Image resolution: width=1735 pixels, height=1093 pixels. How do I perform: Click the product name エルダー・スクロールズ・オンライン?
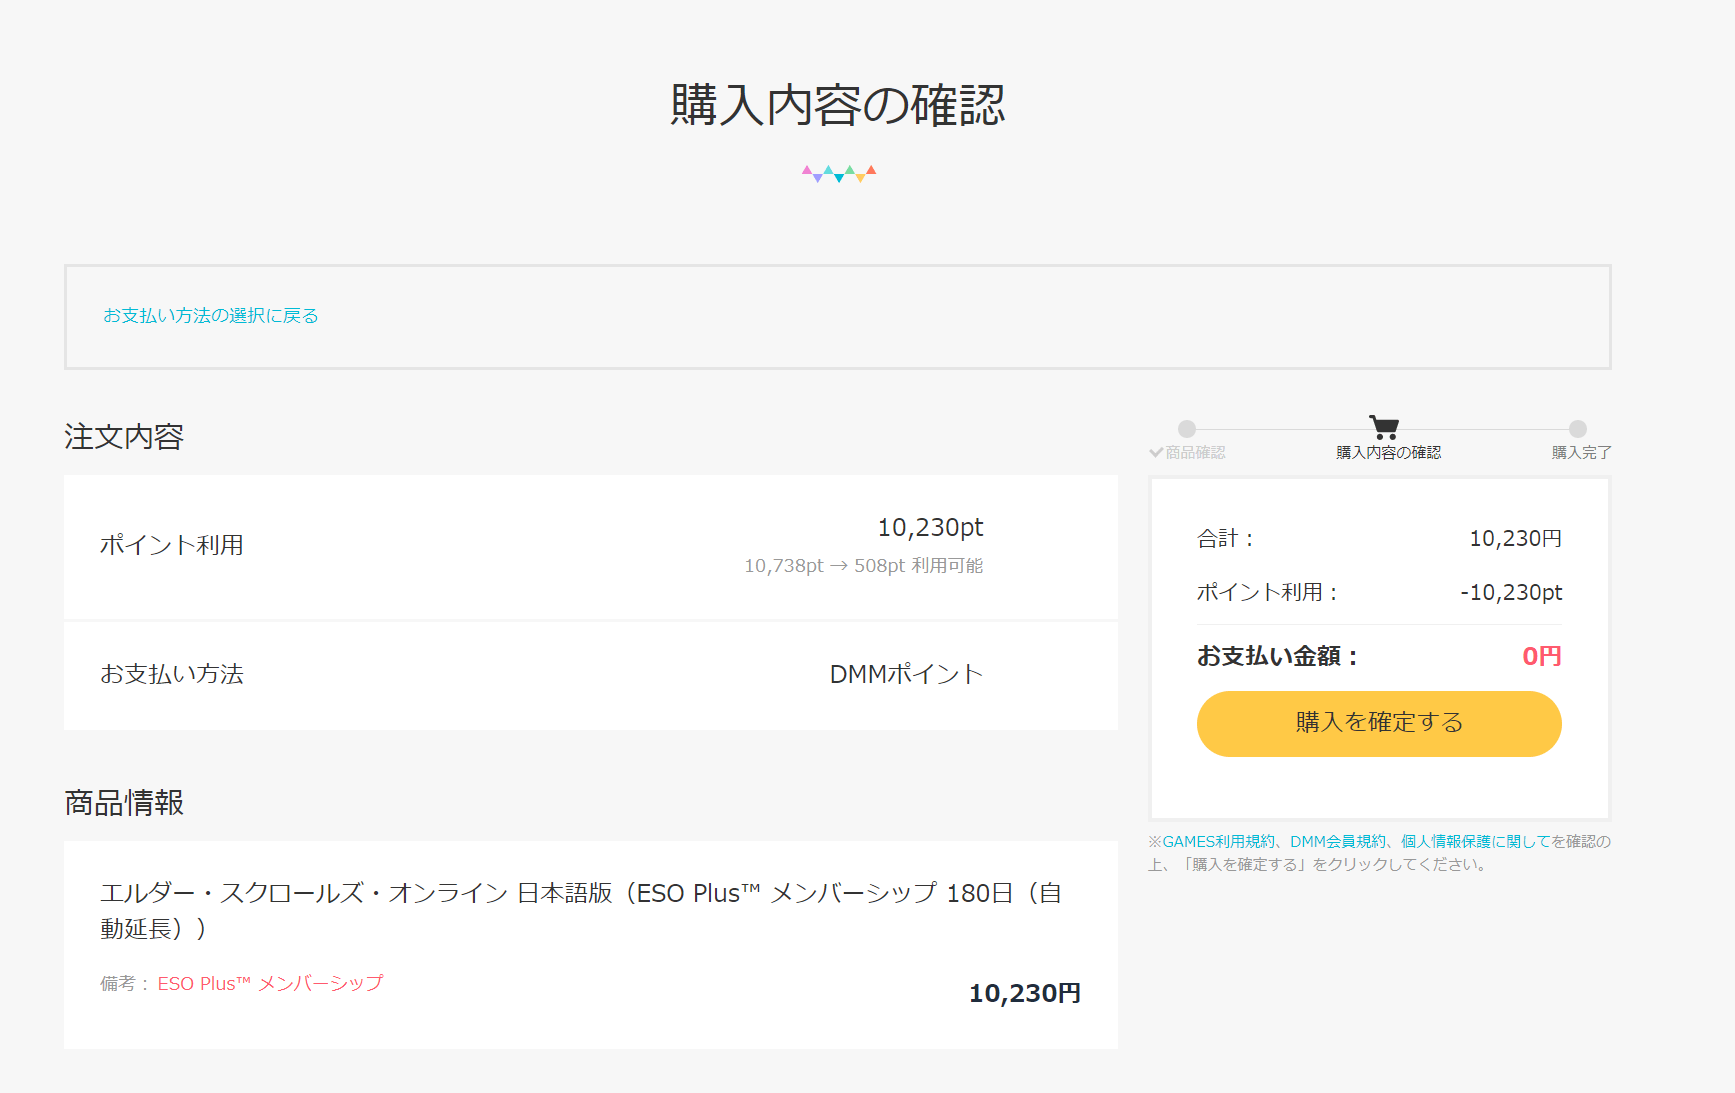(581, 911)
